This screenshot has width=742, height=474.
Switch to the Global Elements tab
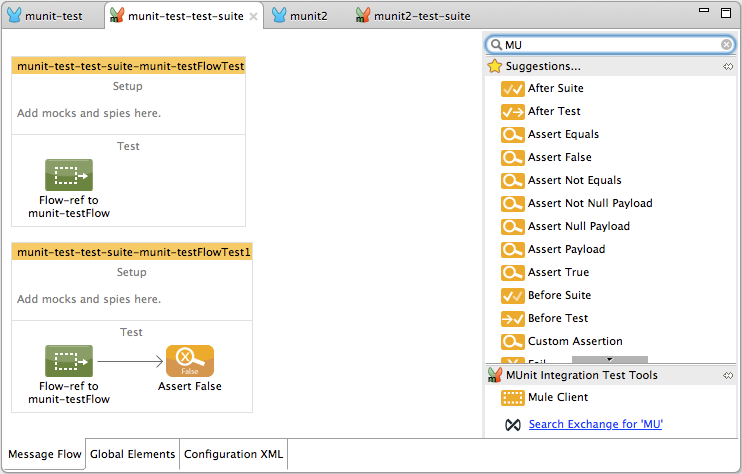click(132, 454)
